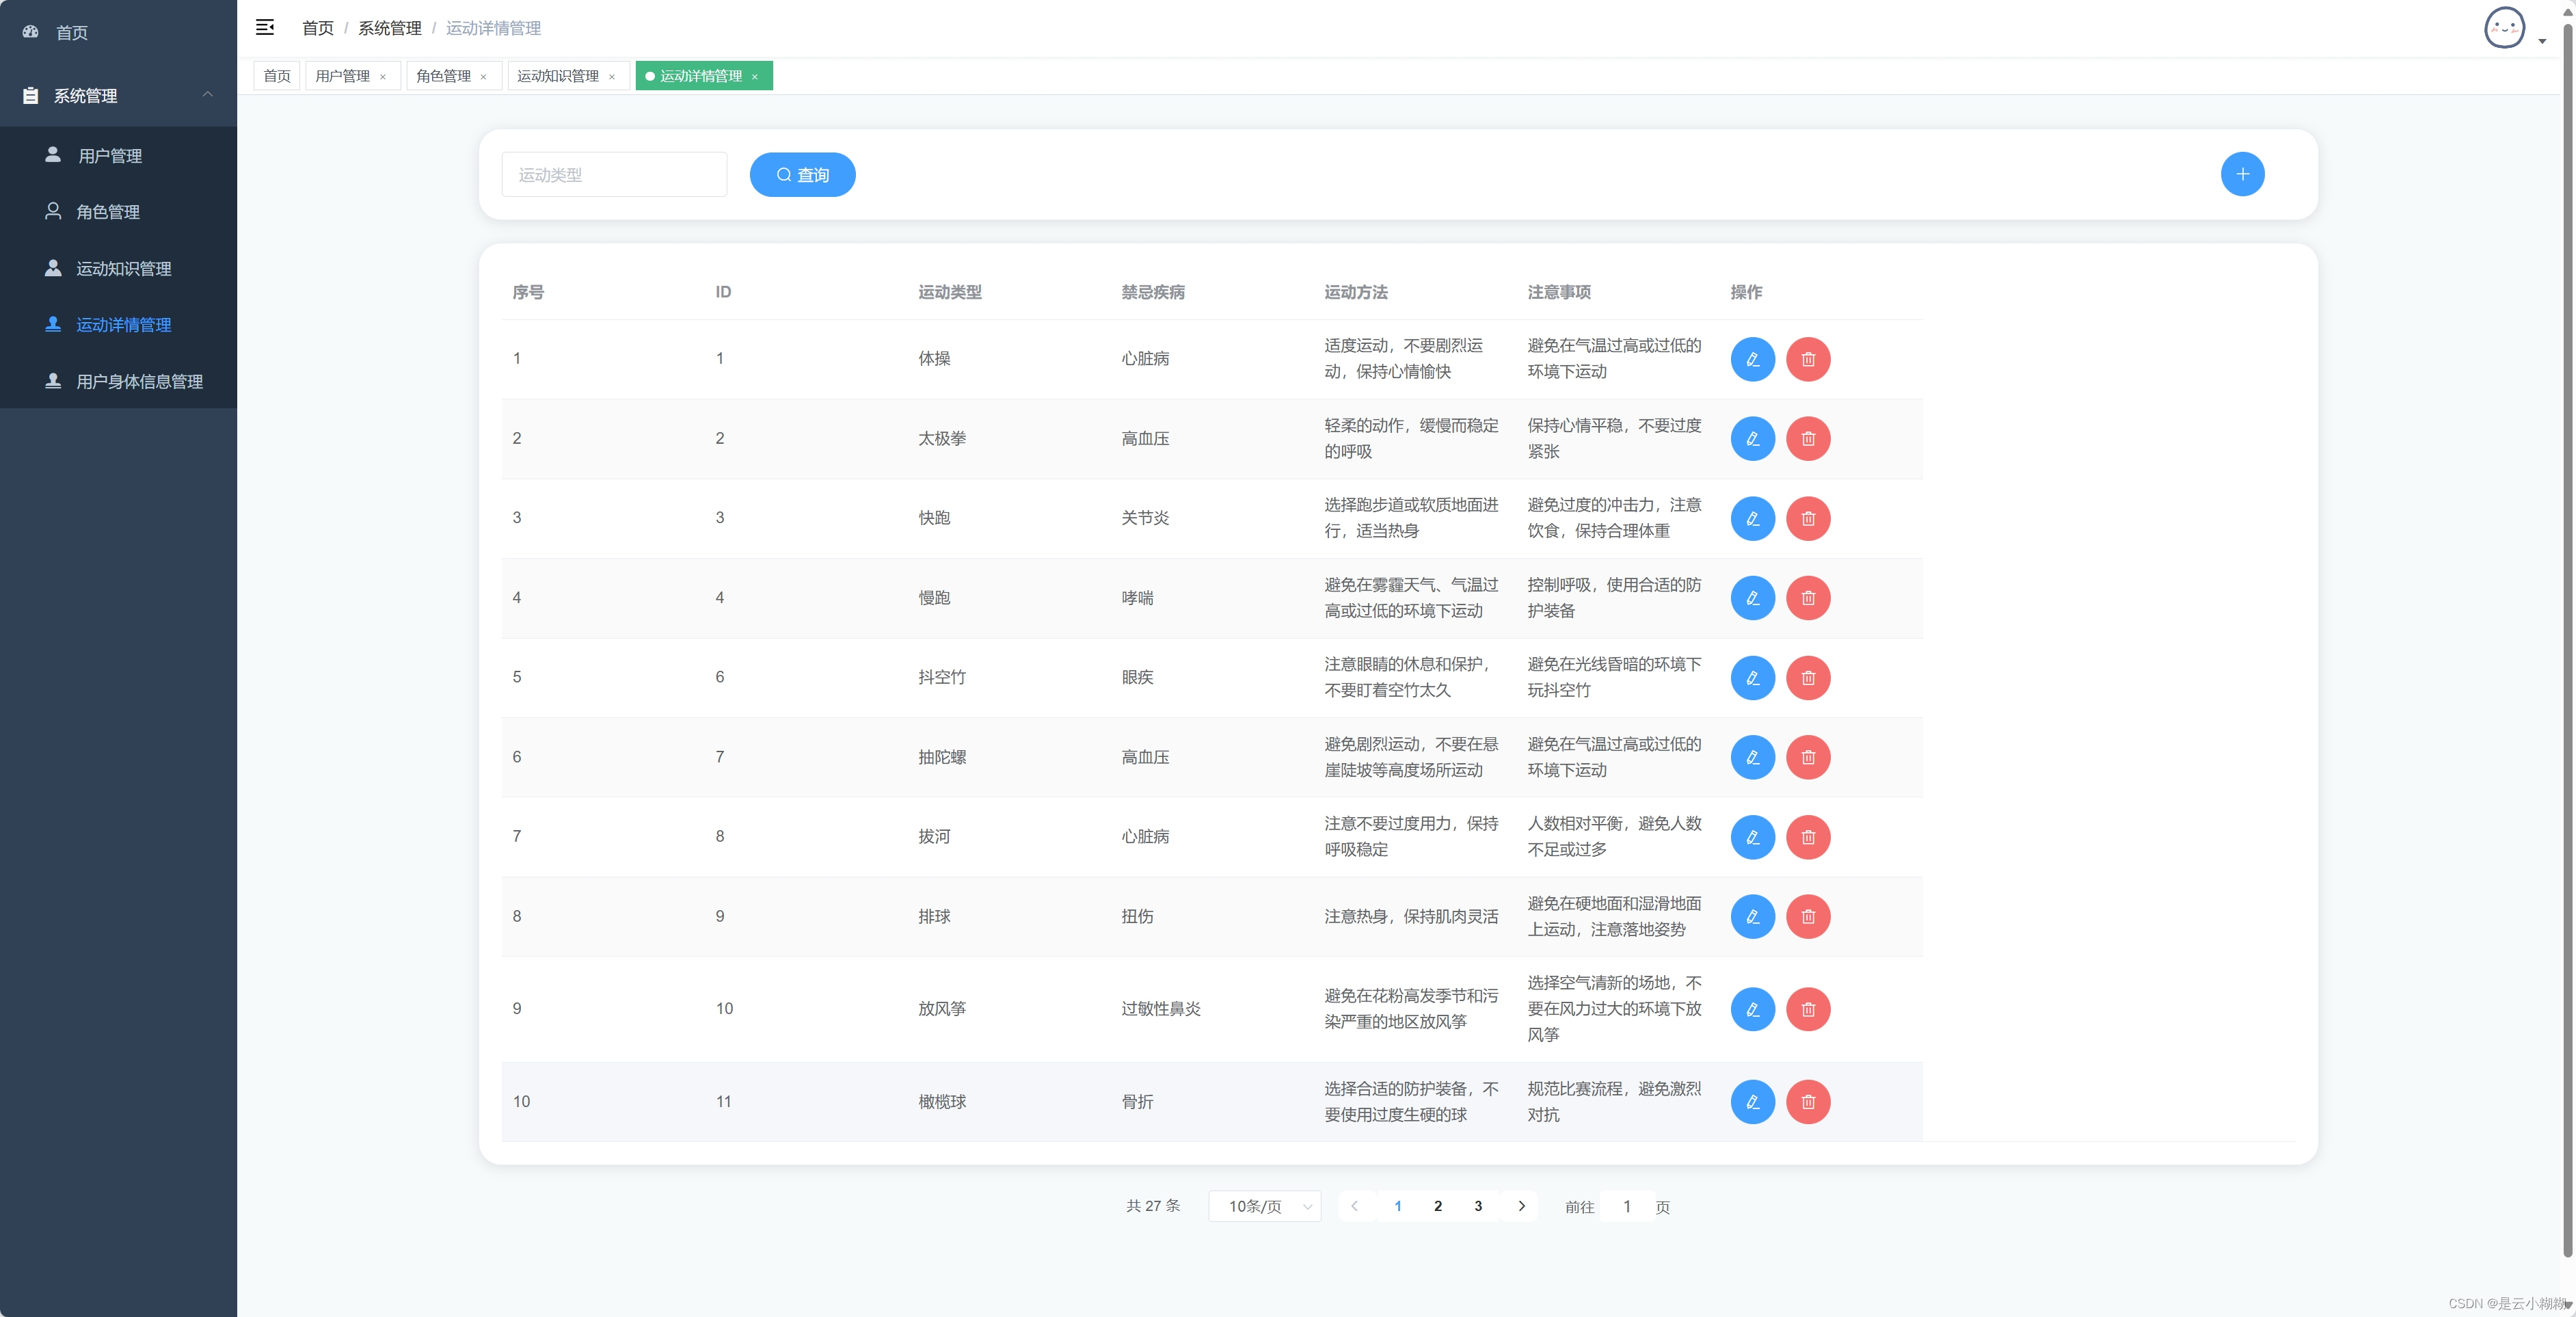Switch to the 角色管理 tab
Image resolution: width=2576 pixels, height=1317 pixels.
pos(443,76)
